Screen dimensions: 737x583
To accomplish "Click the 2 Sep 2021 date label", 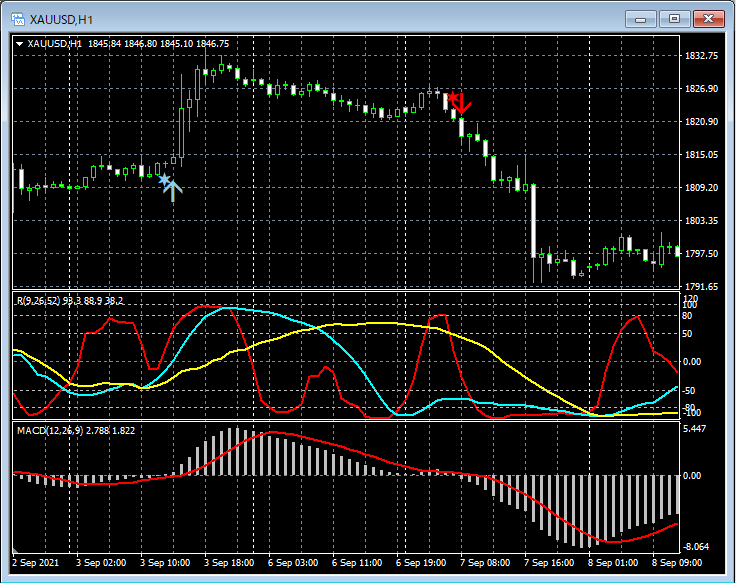I will point(36,563).
